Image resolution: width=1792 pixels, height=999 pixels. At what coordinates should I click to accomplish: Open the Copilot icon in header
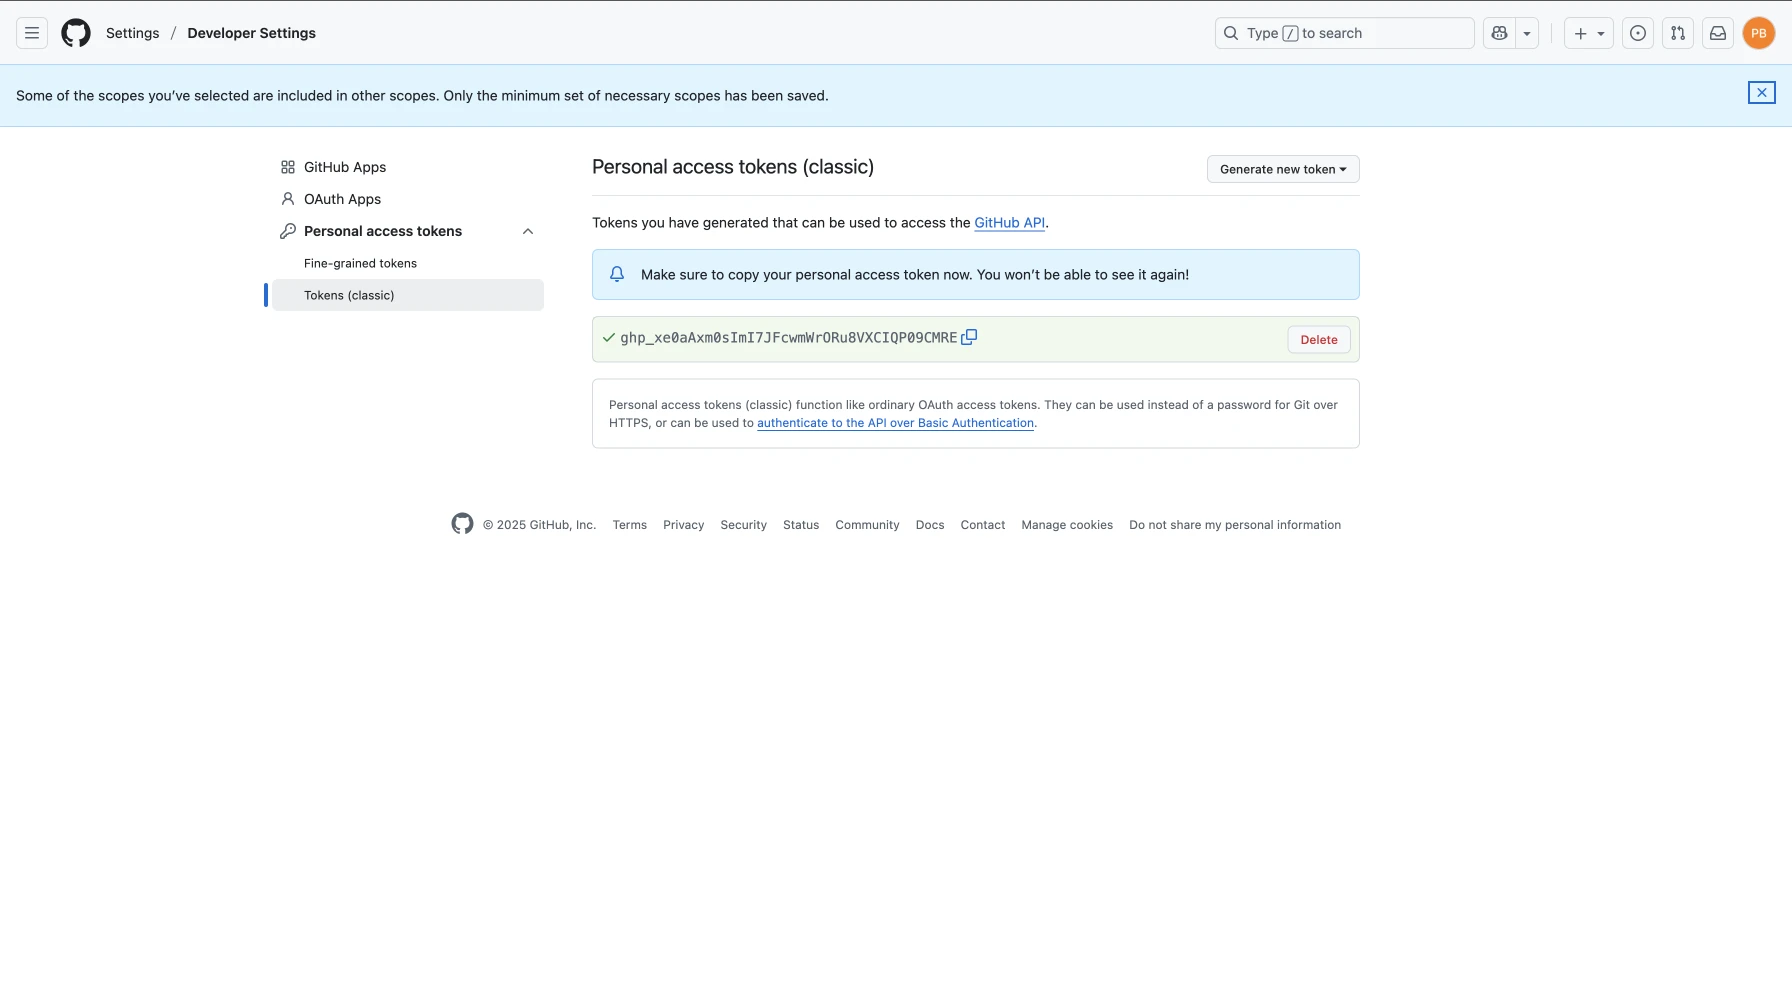point(1499,33)
